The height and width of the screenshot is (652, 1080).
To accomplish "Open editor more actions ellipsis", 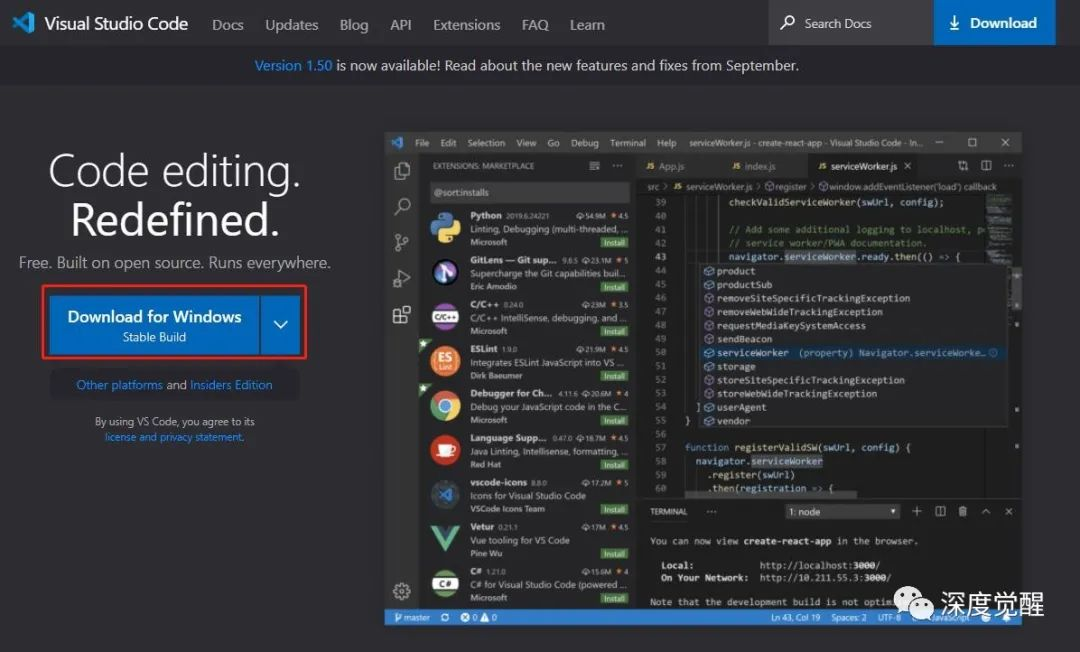I will coord(1008,166).
